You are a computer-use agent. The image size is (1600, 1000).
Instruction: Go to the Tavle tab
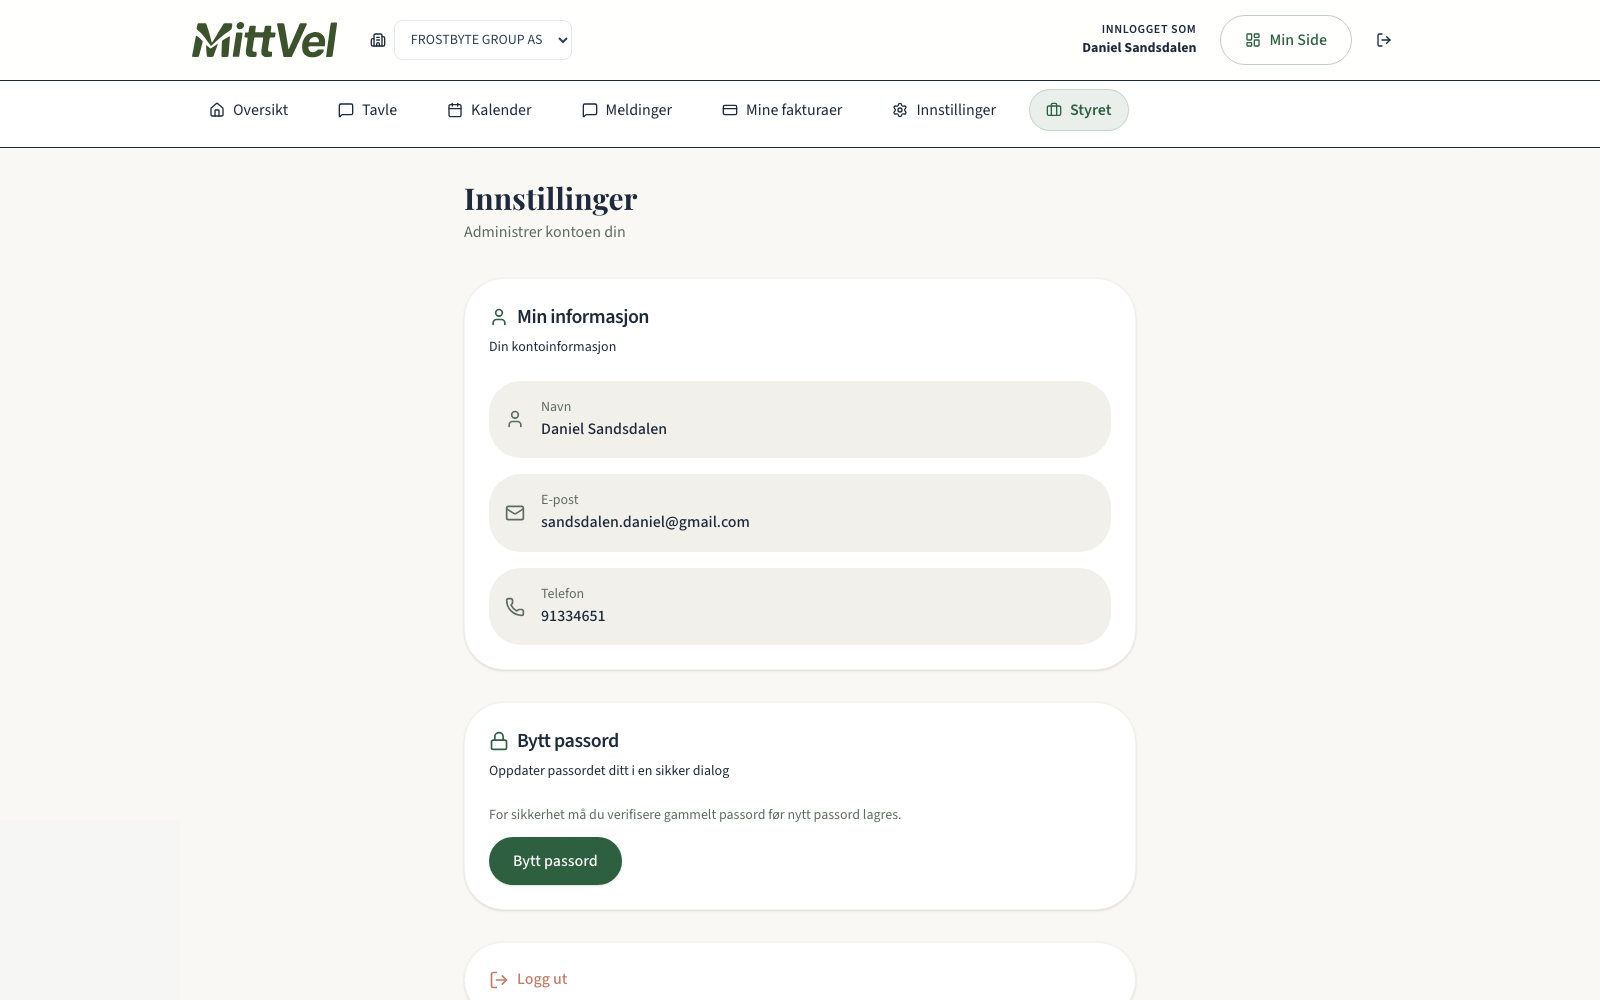pyautogui.click(x=368, y=110)
